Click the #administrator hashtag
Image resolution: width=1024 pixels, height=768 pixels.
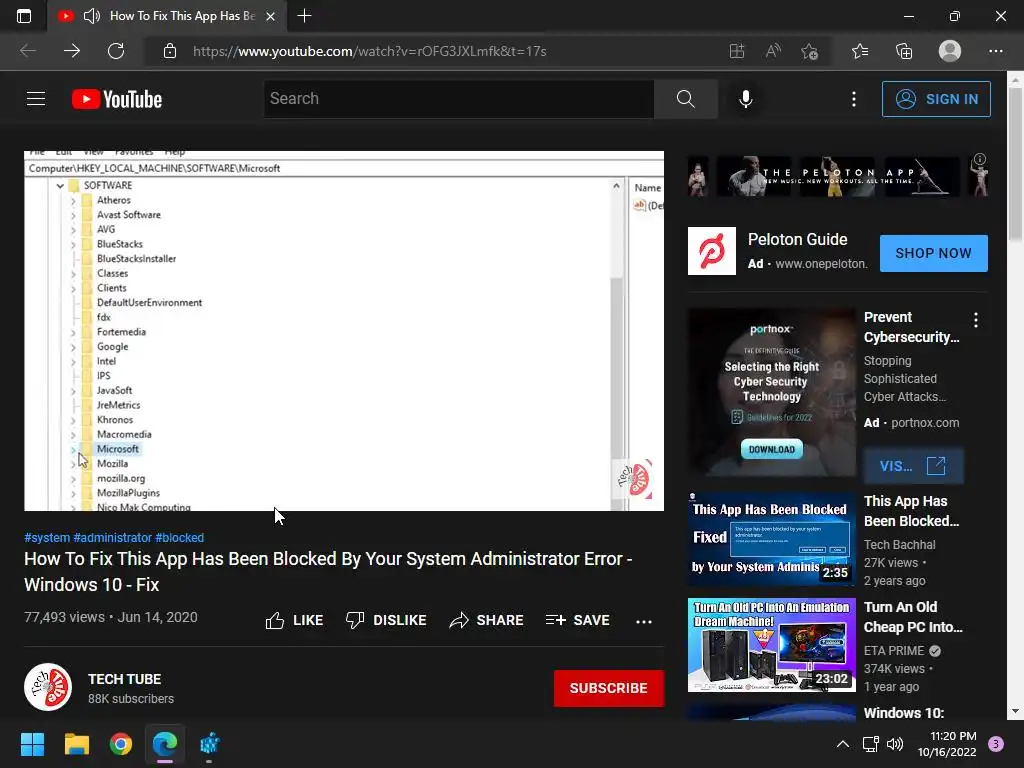point(112,537)
